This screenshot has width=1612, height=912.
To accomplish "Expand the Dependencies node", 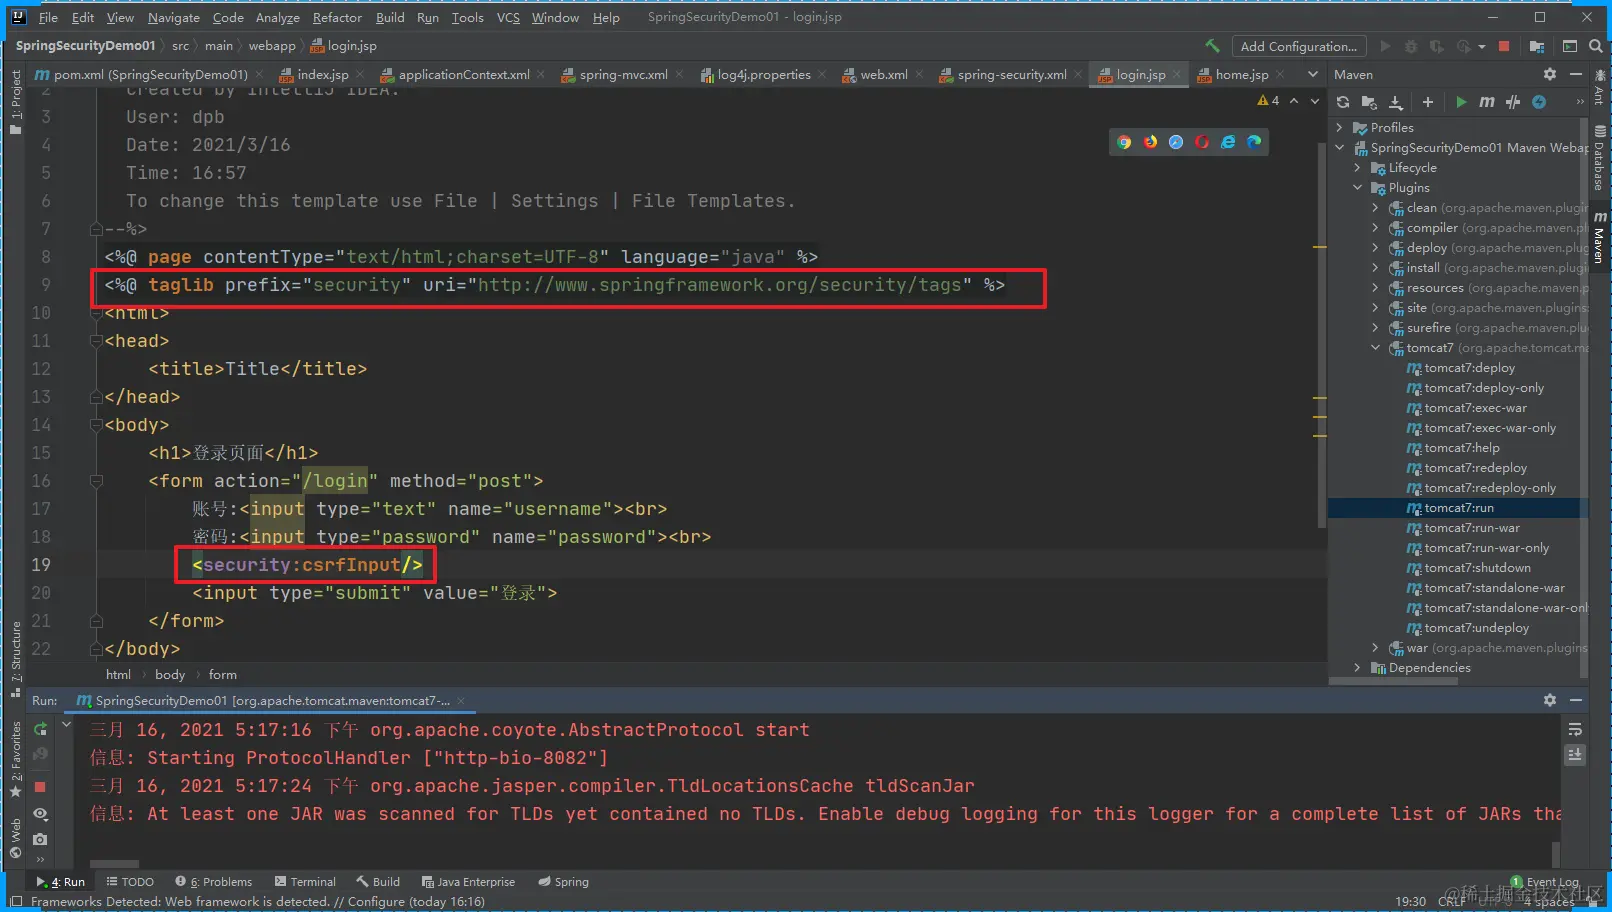I will click(1358, 668).
